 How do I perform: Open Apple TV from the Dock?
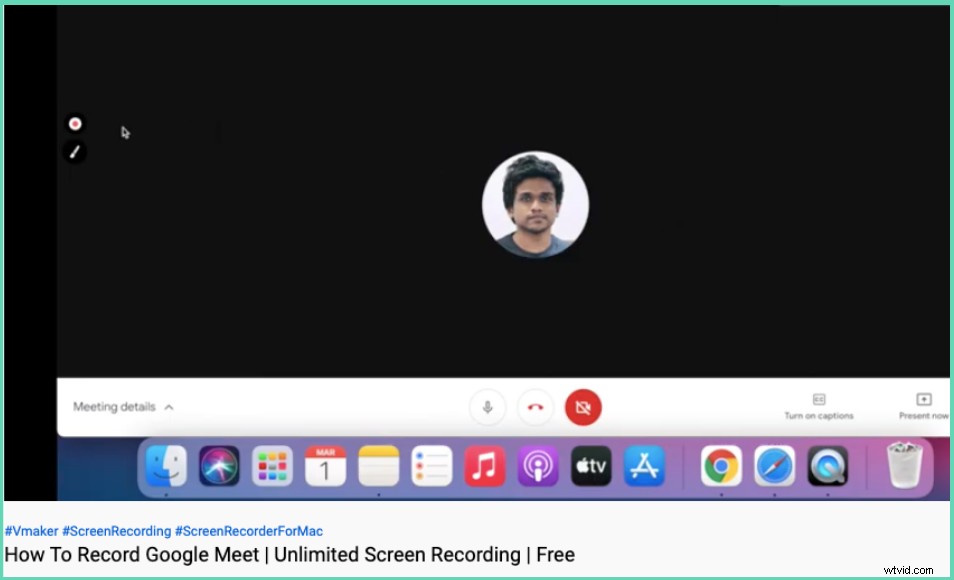point(590,467)
